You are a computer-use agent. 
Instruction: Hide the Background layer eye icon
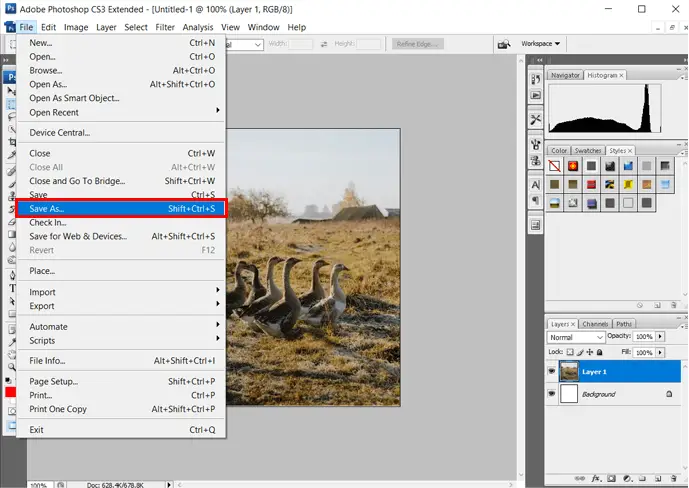click(551, 393)
